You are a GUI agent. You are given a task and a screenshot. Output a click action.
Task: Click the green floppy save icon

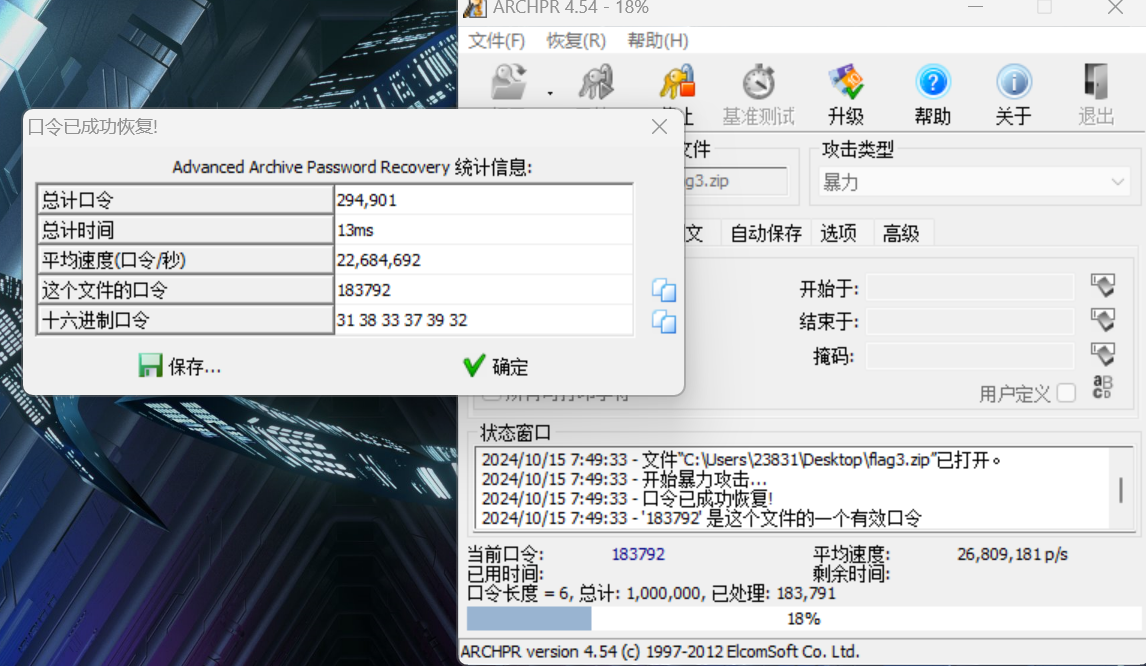151,366
